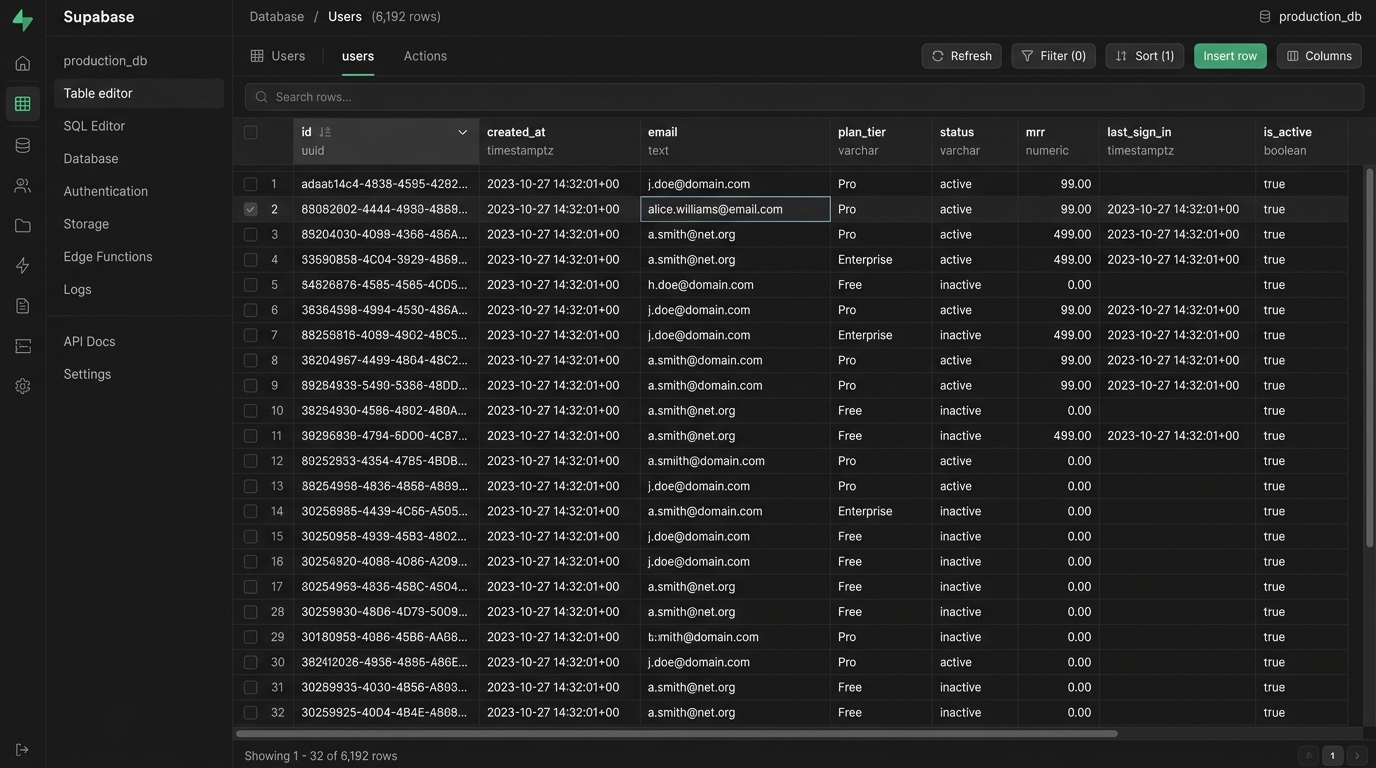Open the Columns visibility menu
1376x768 pixels.
[1319, 56]
